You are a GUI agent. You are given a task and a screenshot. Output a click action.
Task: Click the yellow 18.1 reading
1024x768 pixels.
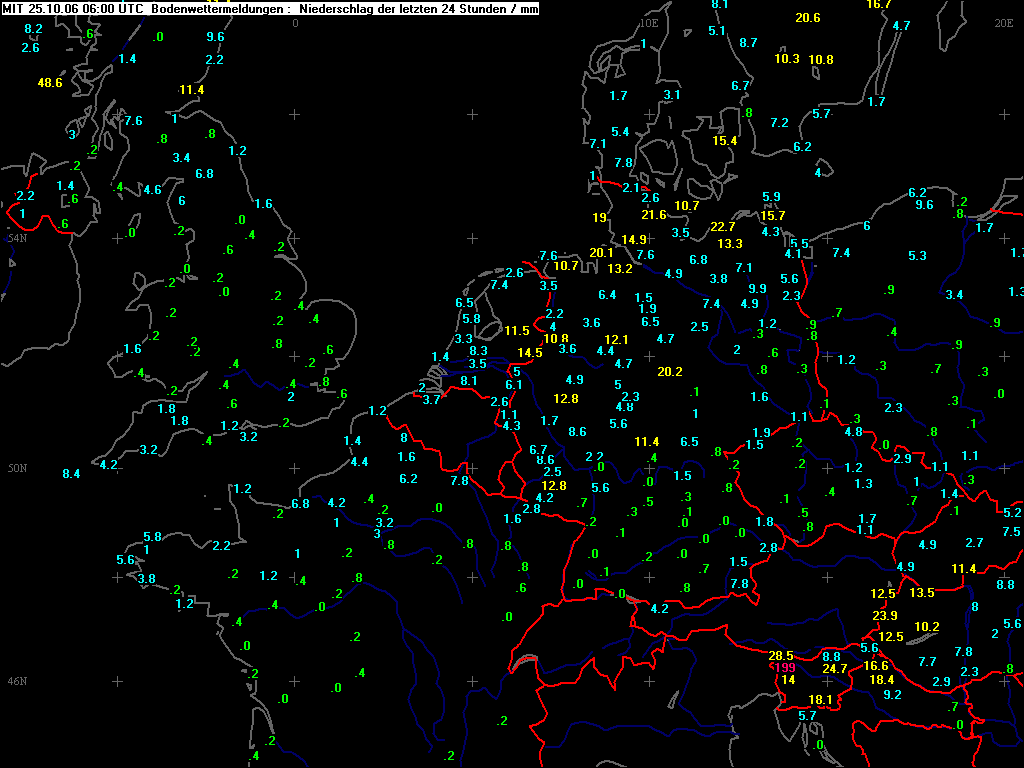pyautogui.click(x=820, y=699)
